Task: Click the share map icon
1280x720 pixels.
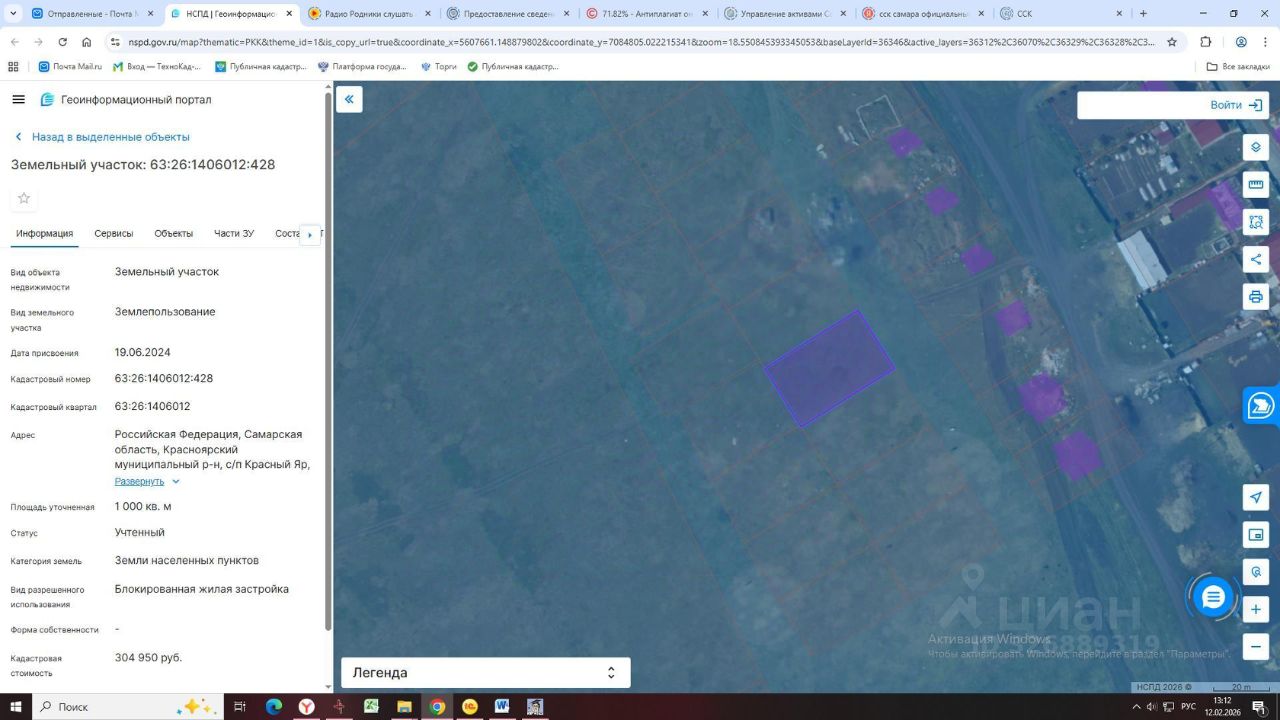Action: click(x=1256, y=260)
